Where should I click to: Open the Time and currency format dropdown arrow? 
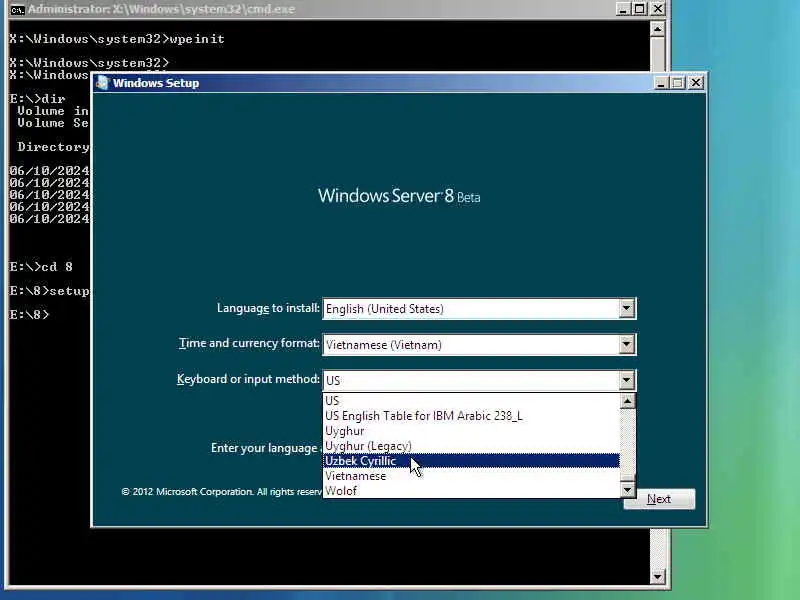[627, 344]
